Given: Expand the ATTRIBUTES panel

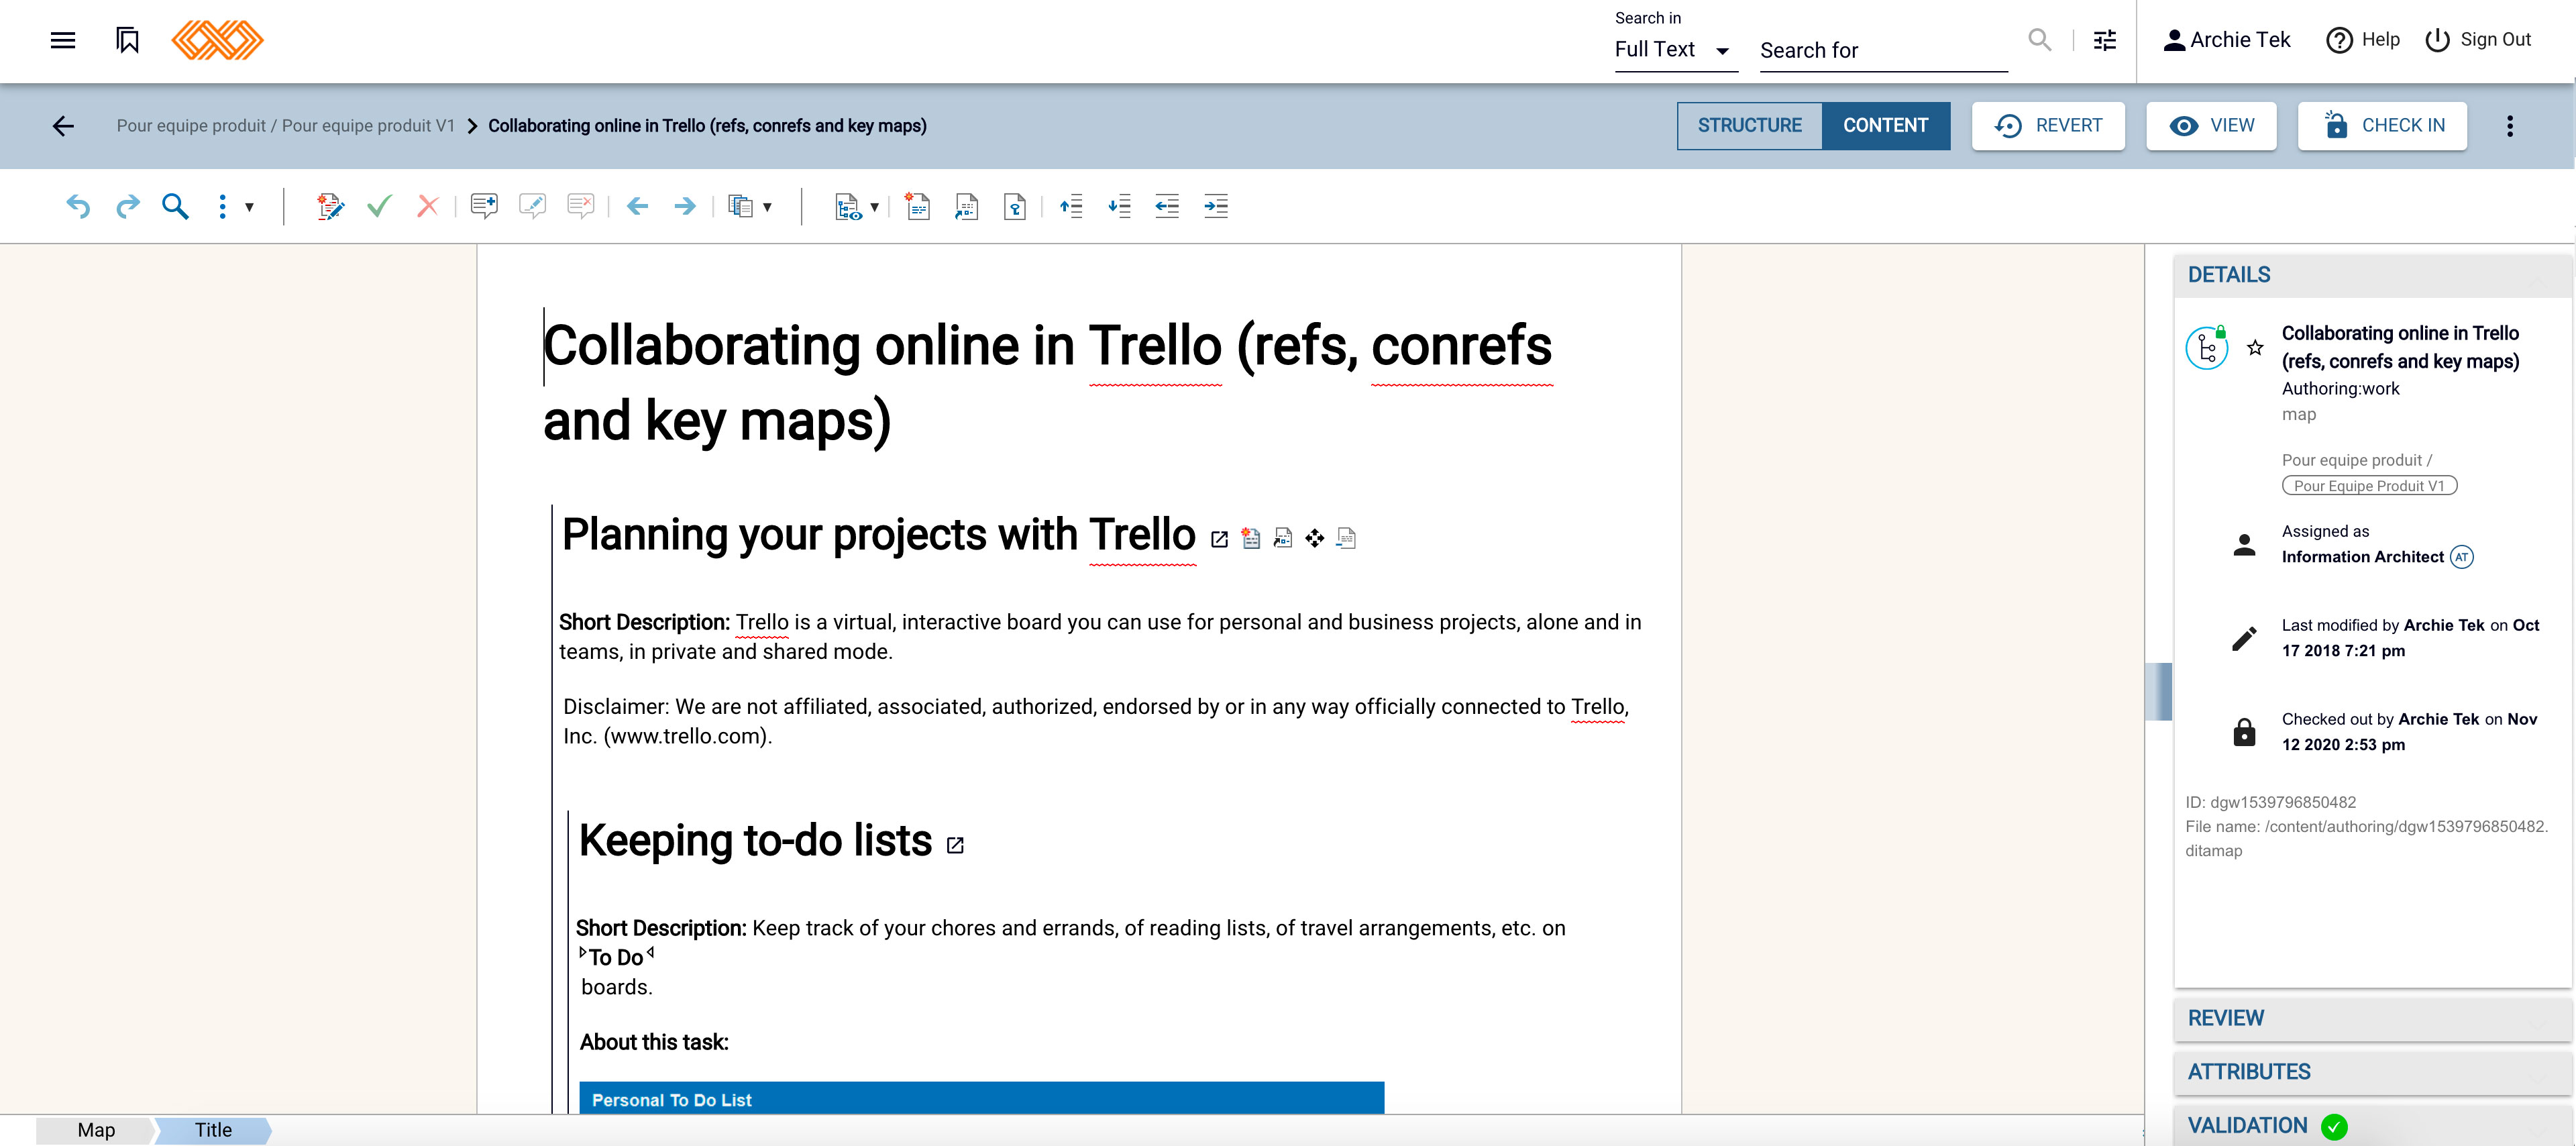Looking at the screenshot, I should pos(2372,1073).
